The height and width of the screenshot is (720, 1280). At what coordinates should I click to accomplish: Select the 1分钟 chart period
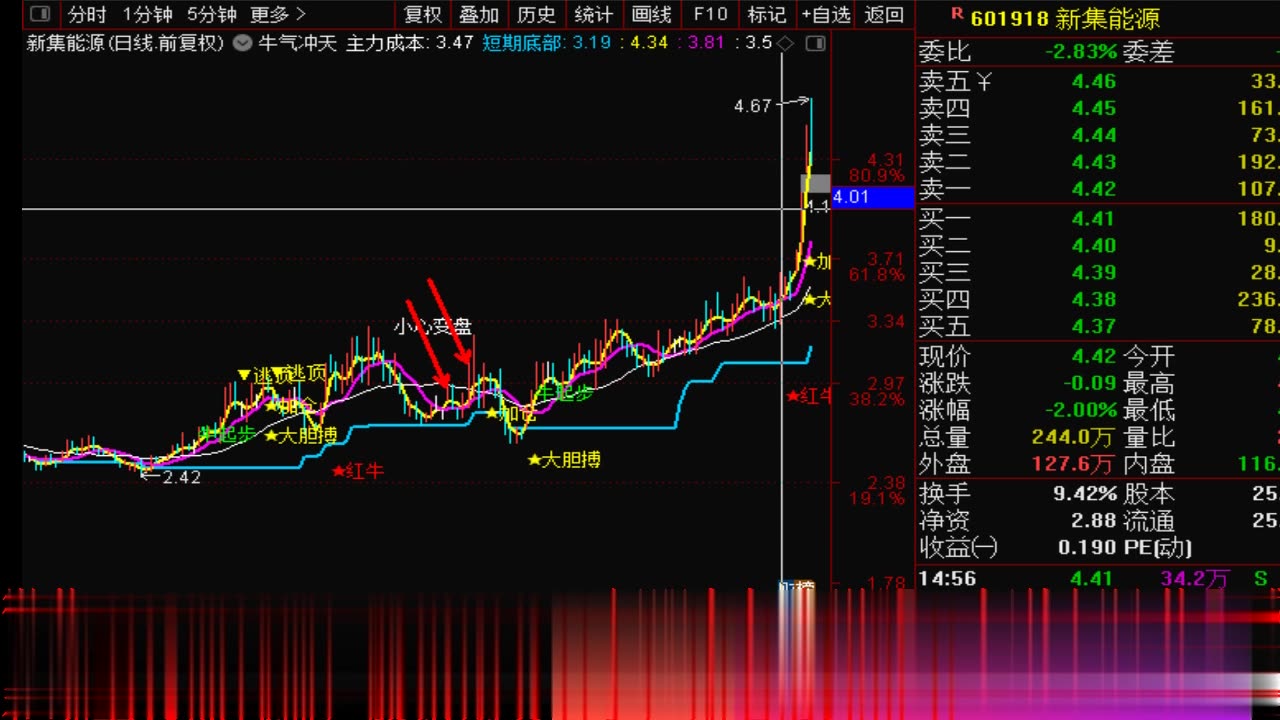[150, 15]
